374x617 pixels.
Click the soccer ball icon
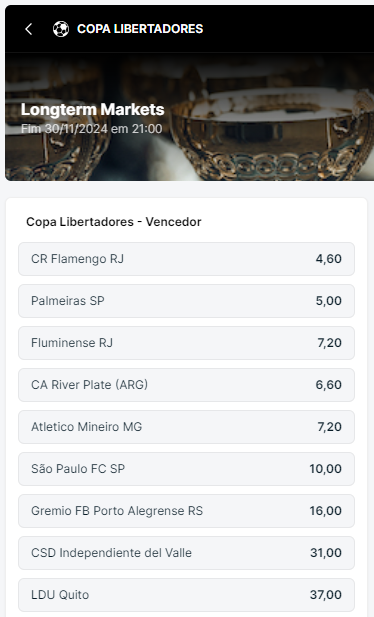(x=61, y=29)
